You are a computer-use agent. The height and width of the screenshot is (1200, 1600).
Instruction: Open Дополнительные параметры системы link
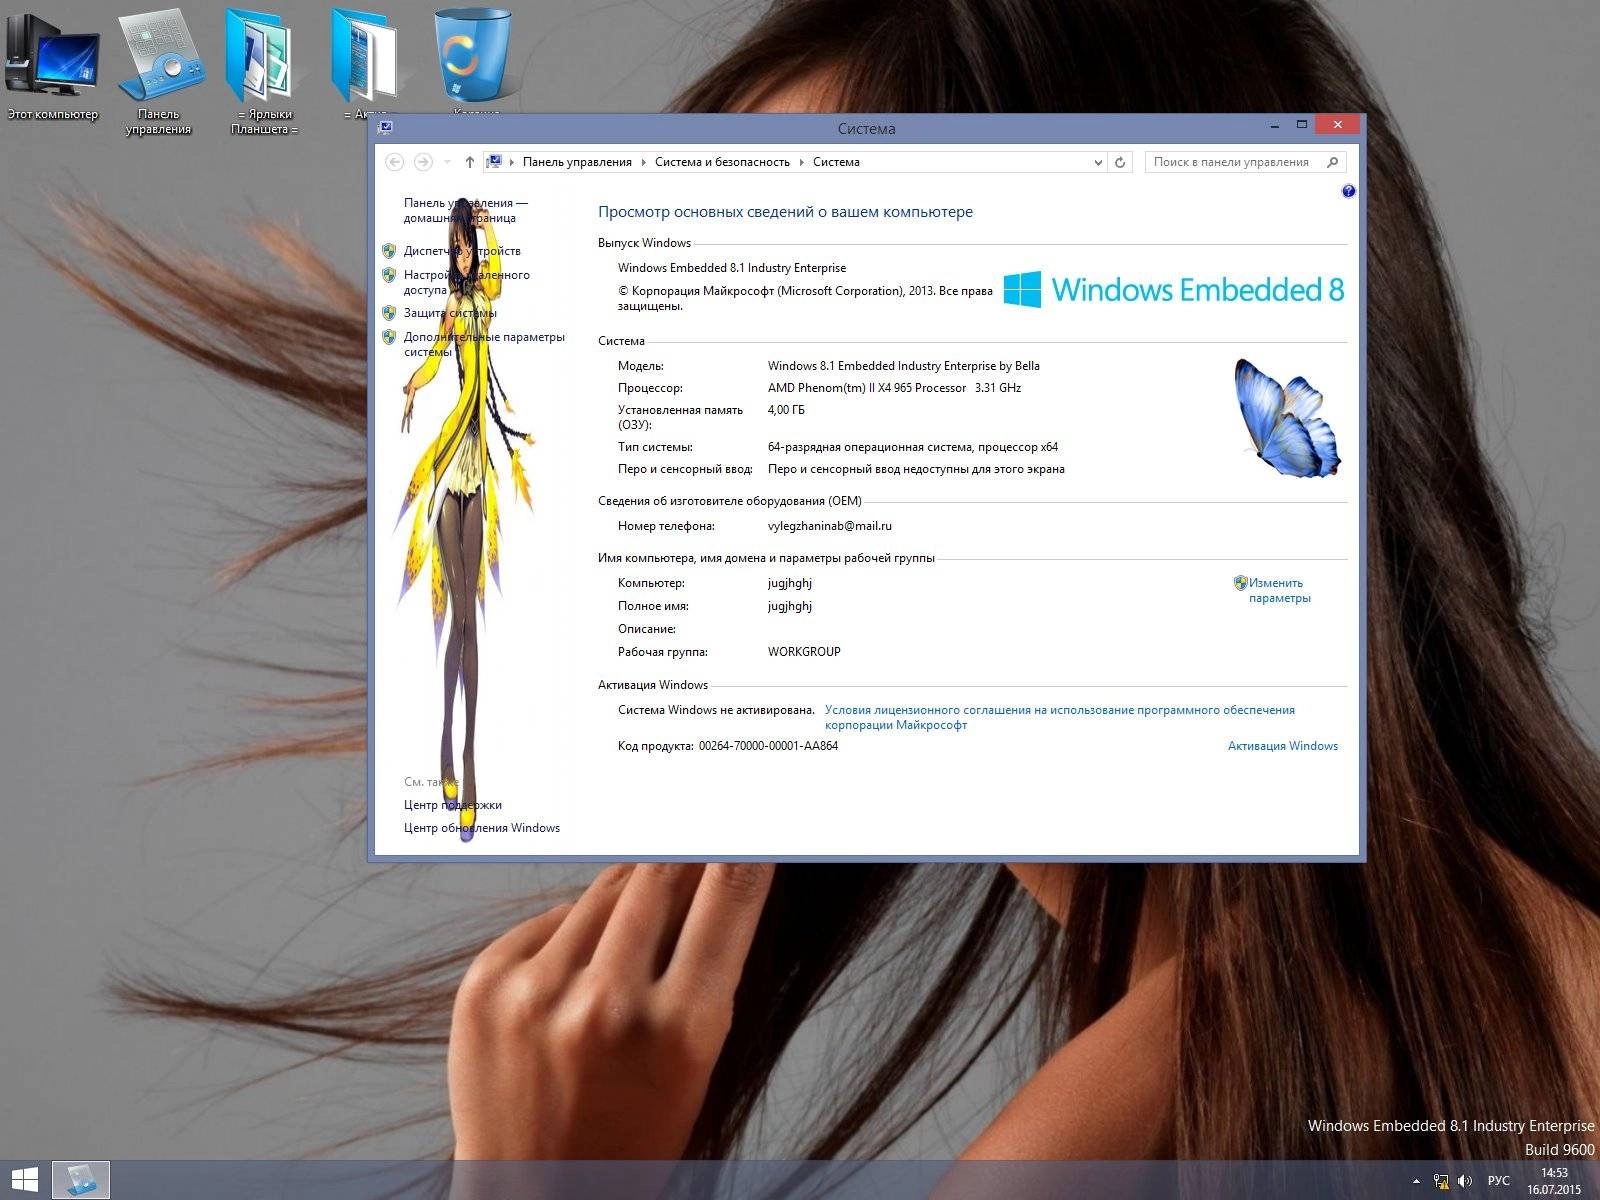pos(484,344)
